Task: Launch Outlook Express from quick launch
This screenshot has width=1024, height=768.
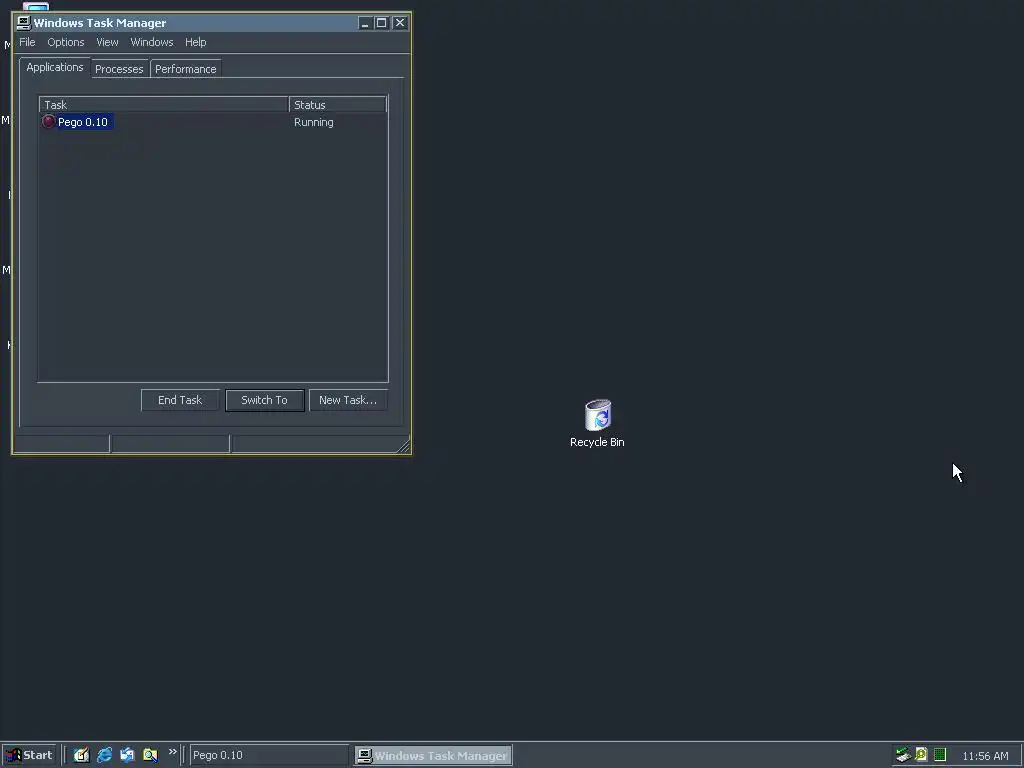Action: click(127, 755)
